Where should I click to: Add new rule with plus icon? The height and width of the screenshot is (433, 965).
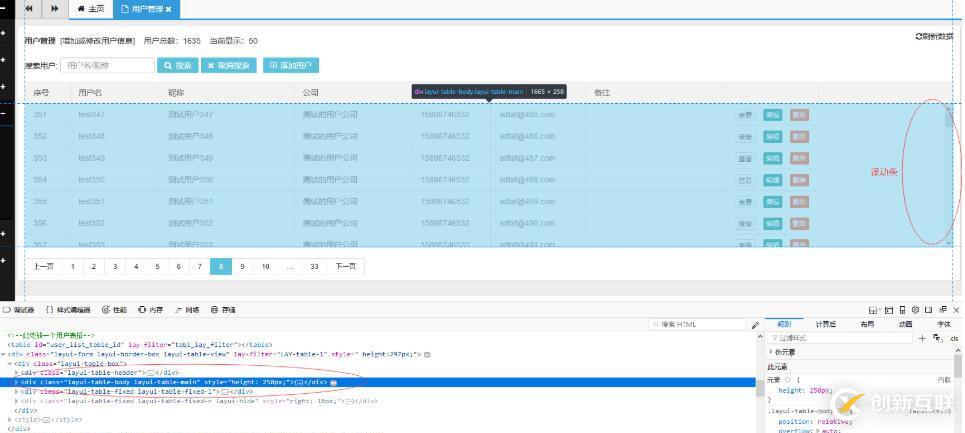(x=922, y=338)
